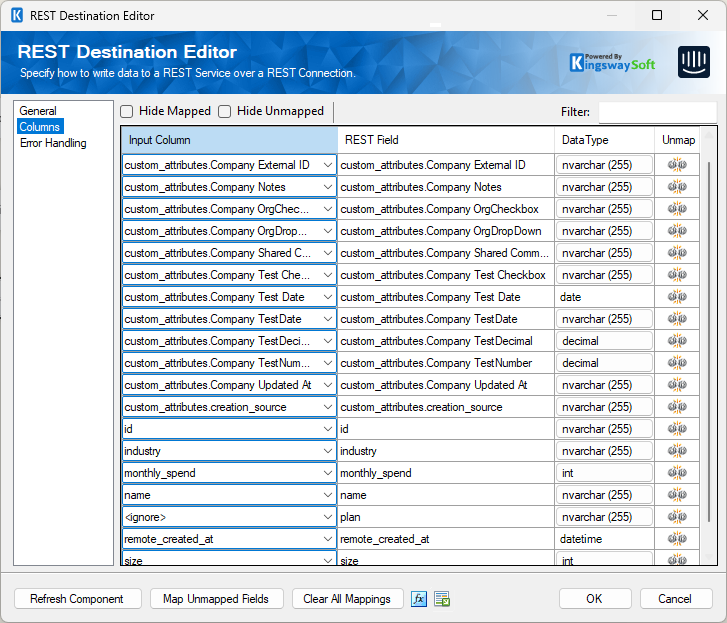The width and height of the screenshot is (727, 623).
Task: Open the id input column dropdown
Action: 328,429
